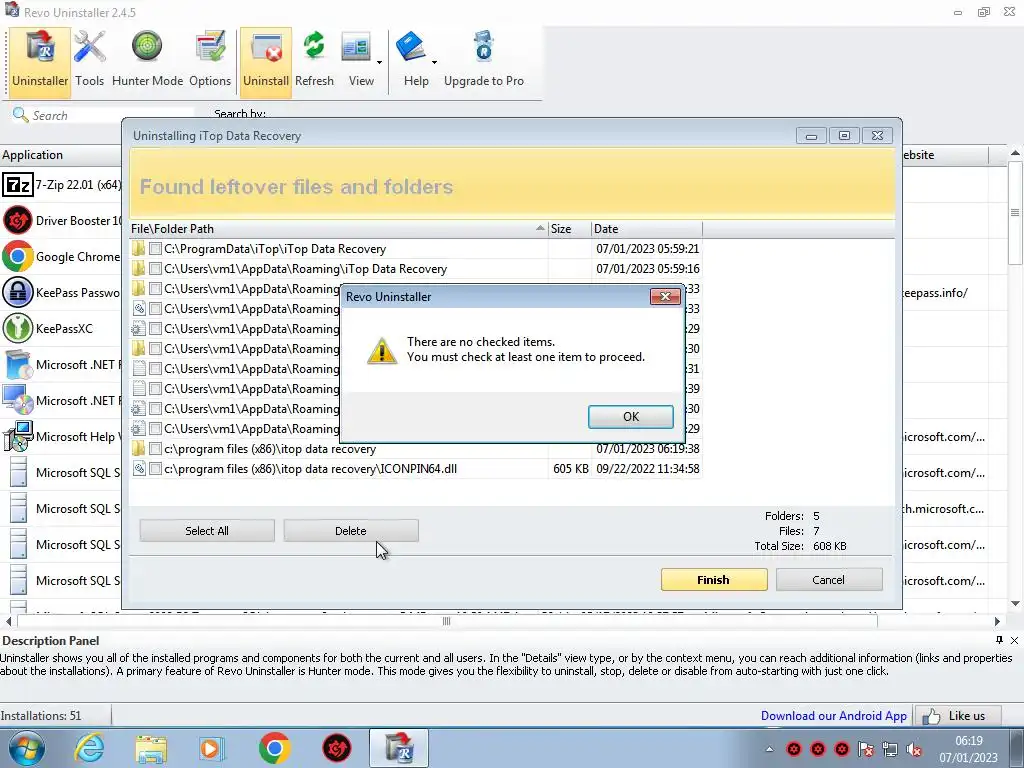Open Google Chrome from taskbar
This screenshot has width=1024, height=768.
(x=274, y=748)
